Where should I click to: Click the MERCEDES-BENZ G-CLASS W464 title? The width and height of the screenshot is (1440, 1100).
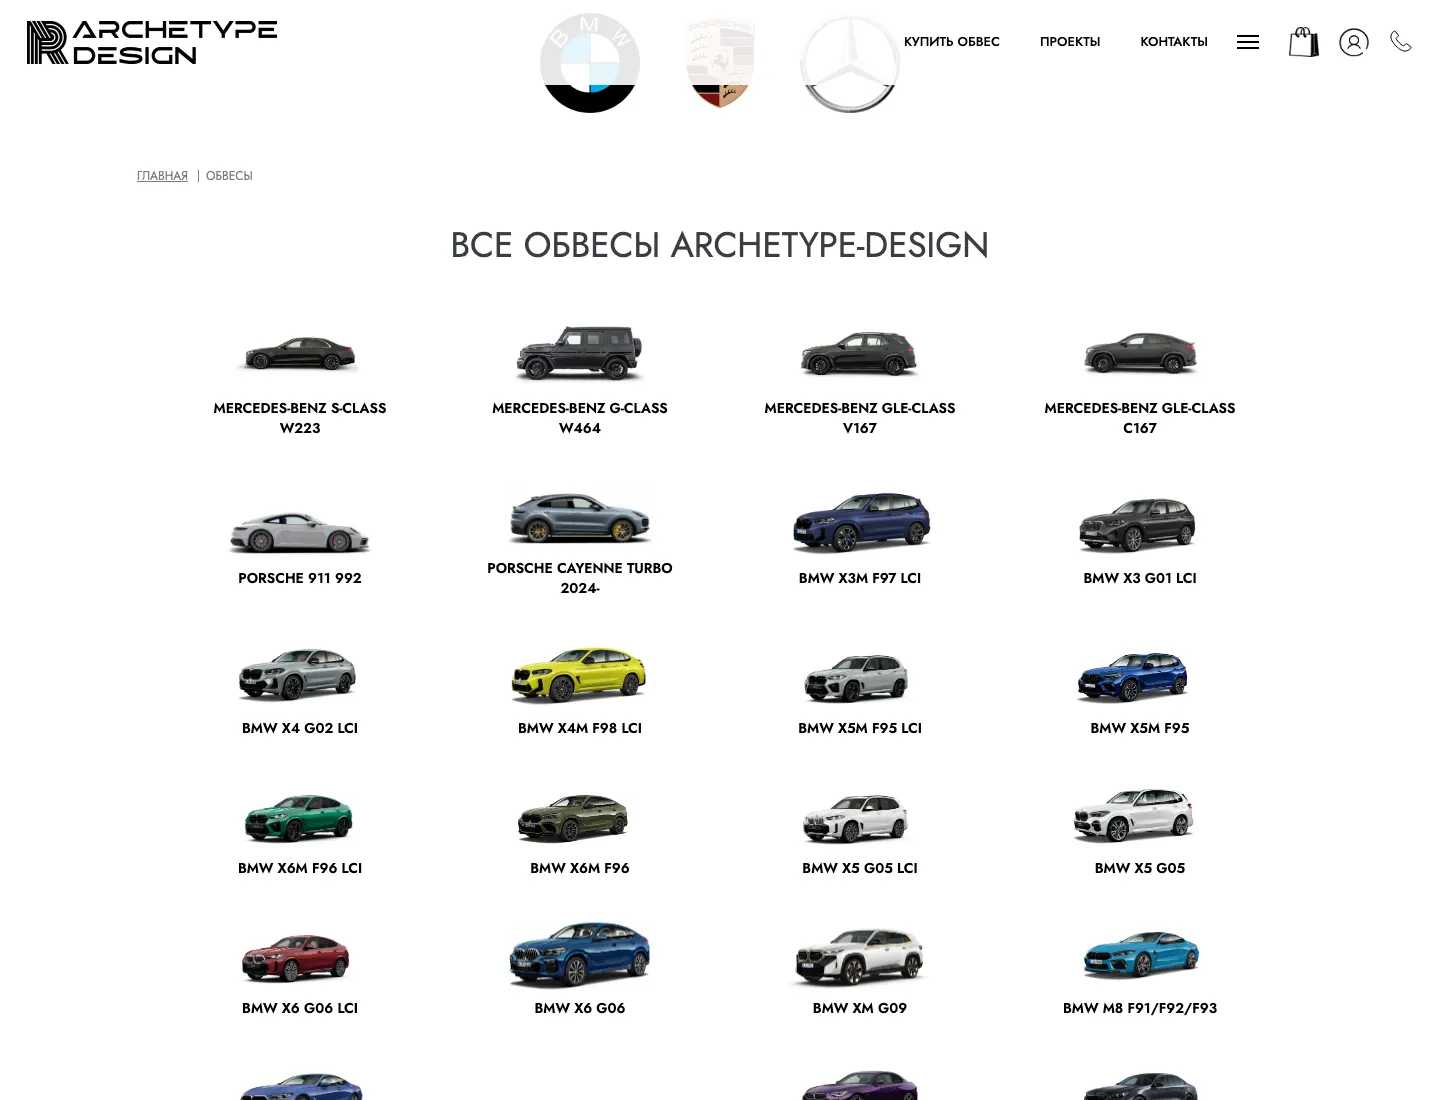pos(580,418)
